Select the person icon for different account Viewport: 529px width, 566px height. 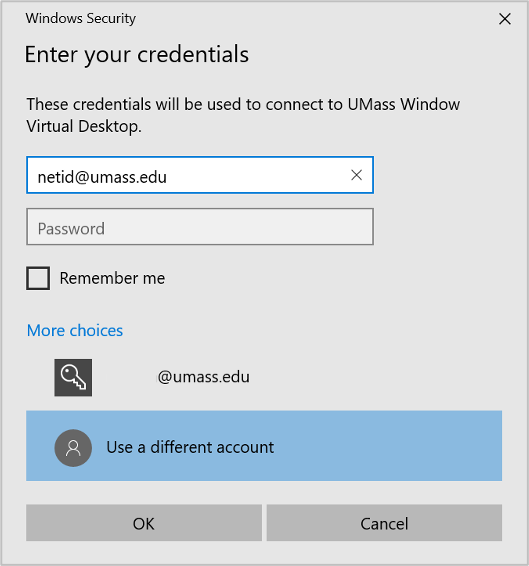[x=73, y=448]
